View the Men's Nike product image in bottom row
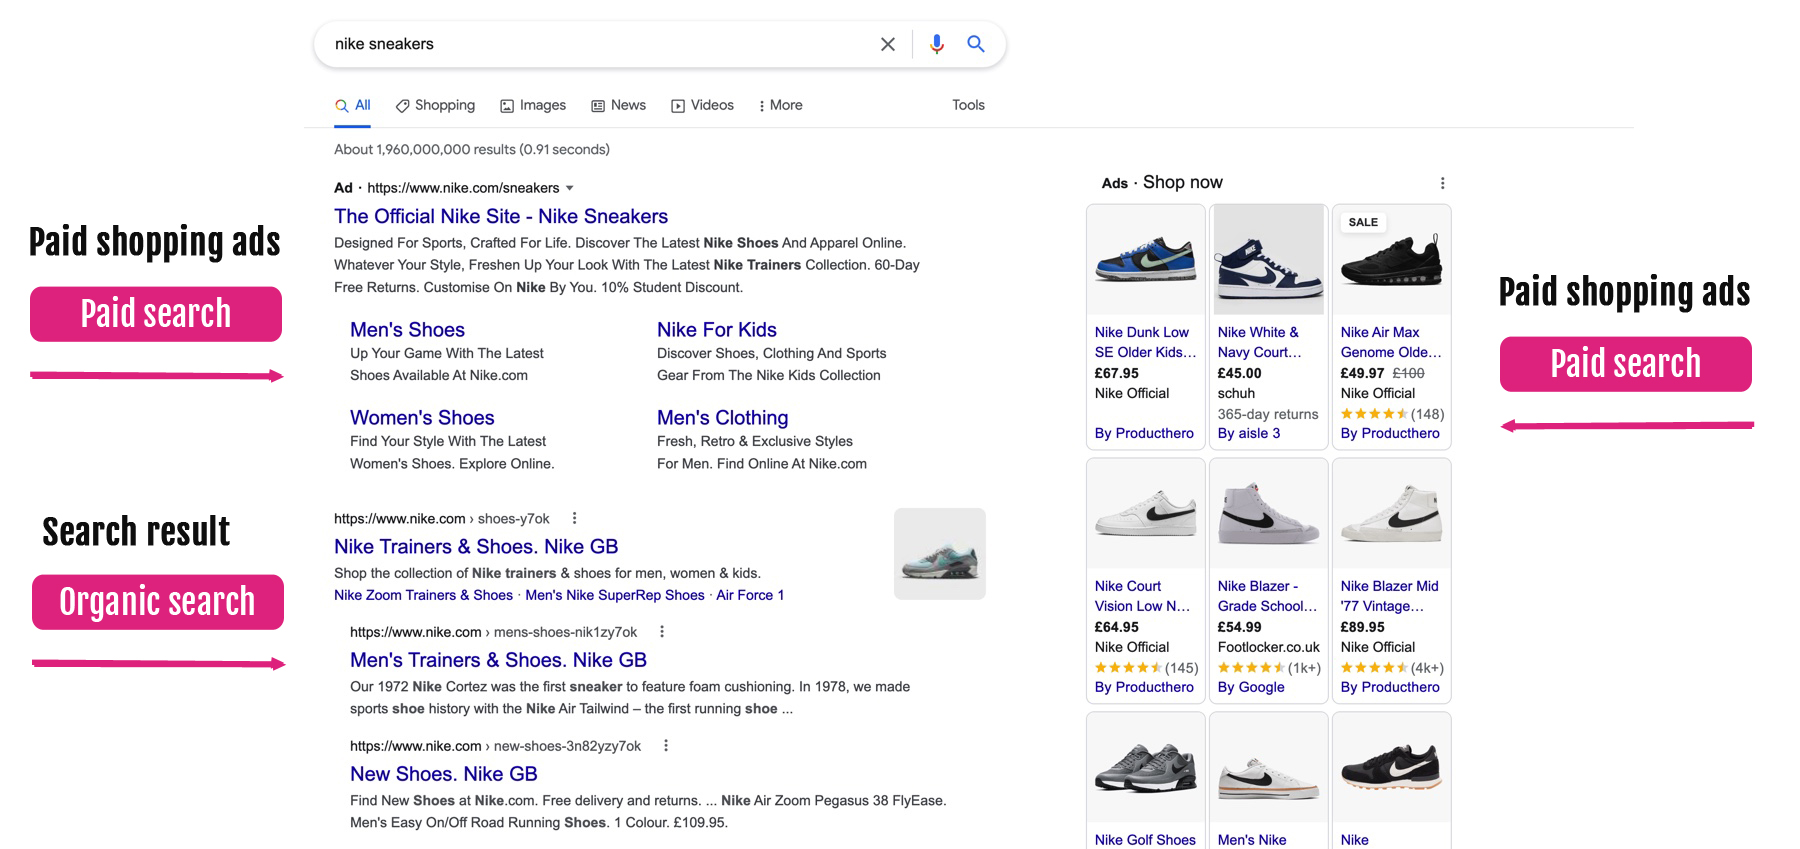The height and width of the screenshot is (849, 1800). click(x=1269, y=768)
